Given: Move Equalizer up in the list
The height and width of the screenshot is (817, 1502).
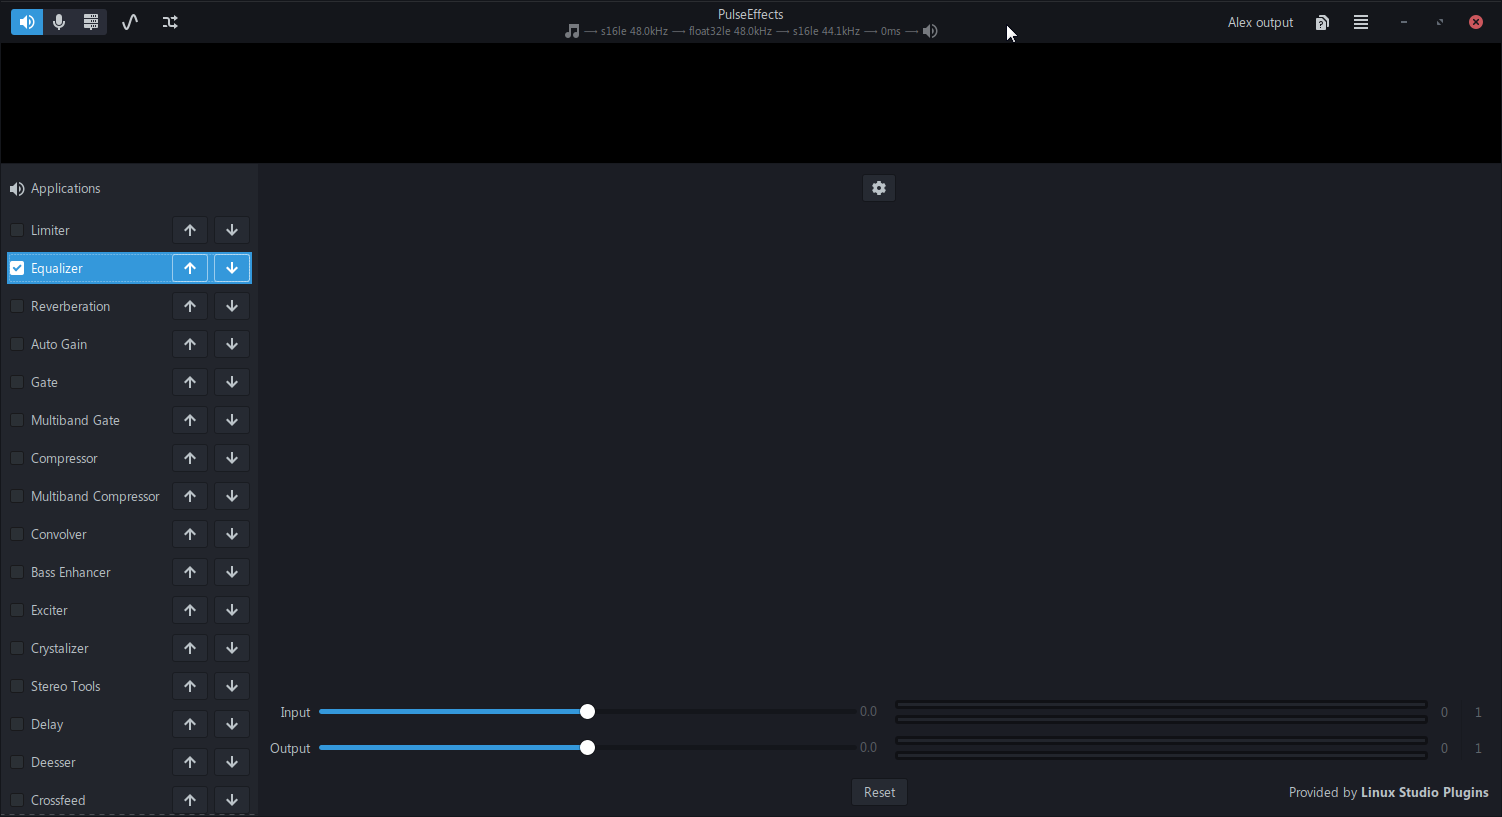Looking at the screenshot, I should click(190, 268).
